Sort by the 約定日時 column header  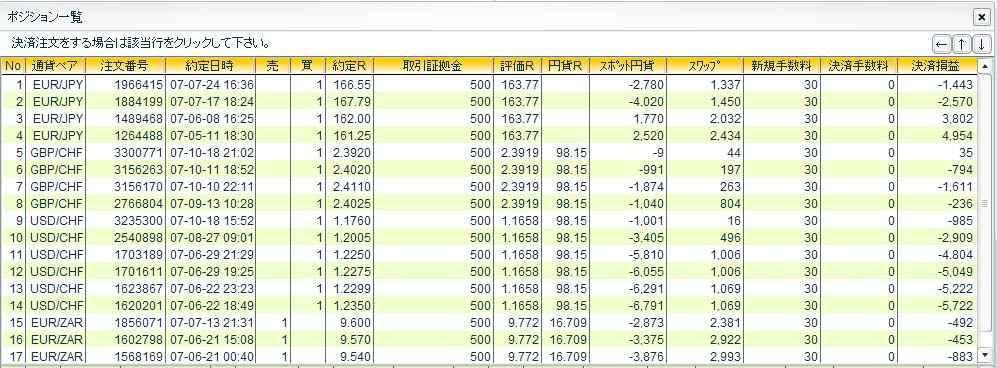pos(210,65)
